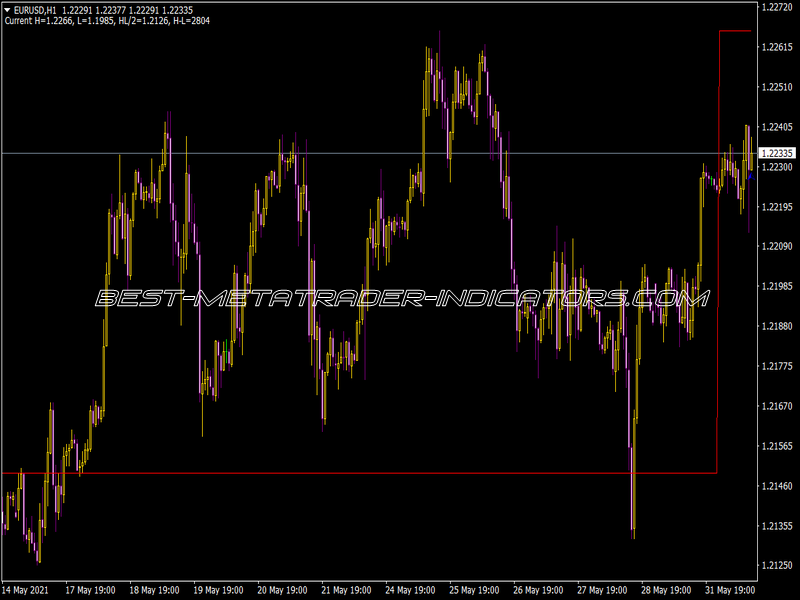This screenshot has height=600, width=800.
Task: Click the 31 May 19:00 time label
Action: pos(730,590)
